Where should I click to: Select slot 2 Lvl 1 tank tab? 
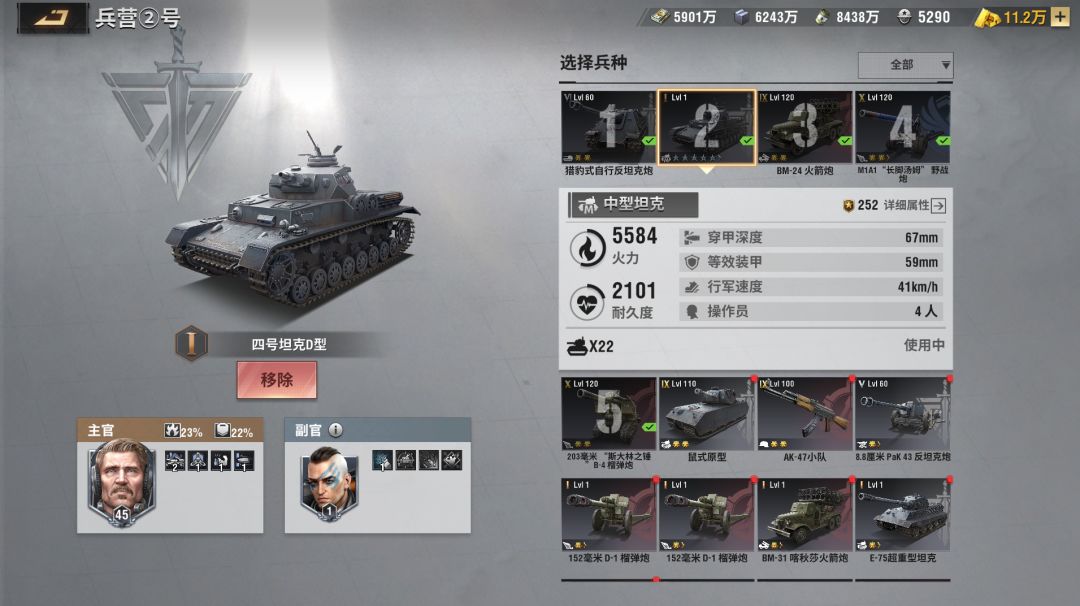(707, 127)
